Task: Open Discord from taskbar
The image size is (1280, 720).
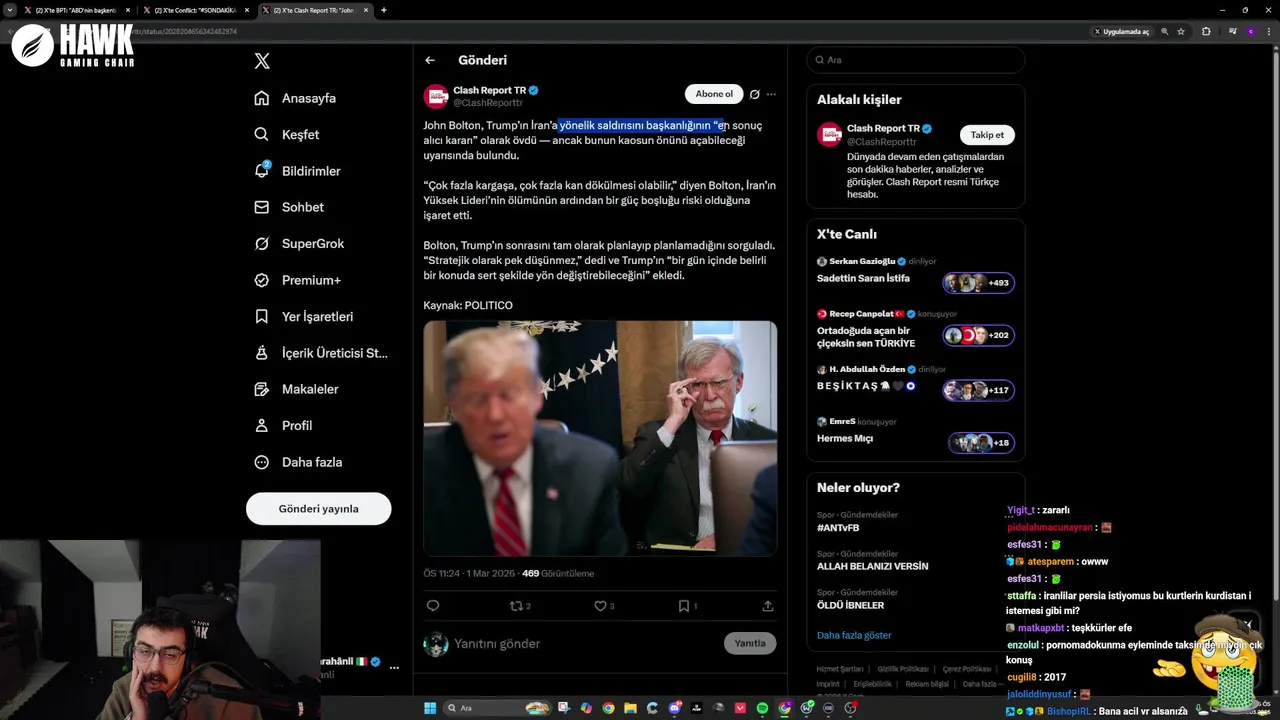Action: [674, 708]
